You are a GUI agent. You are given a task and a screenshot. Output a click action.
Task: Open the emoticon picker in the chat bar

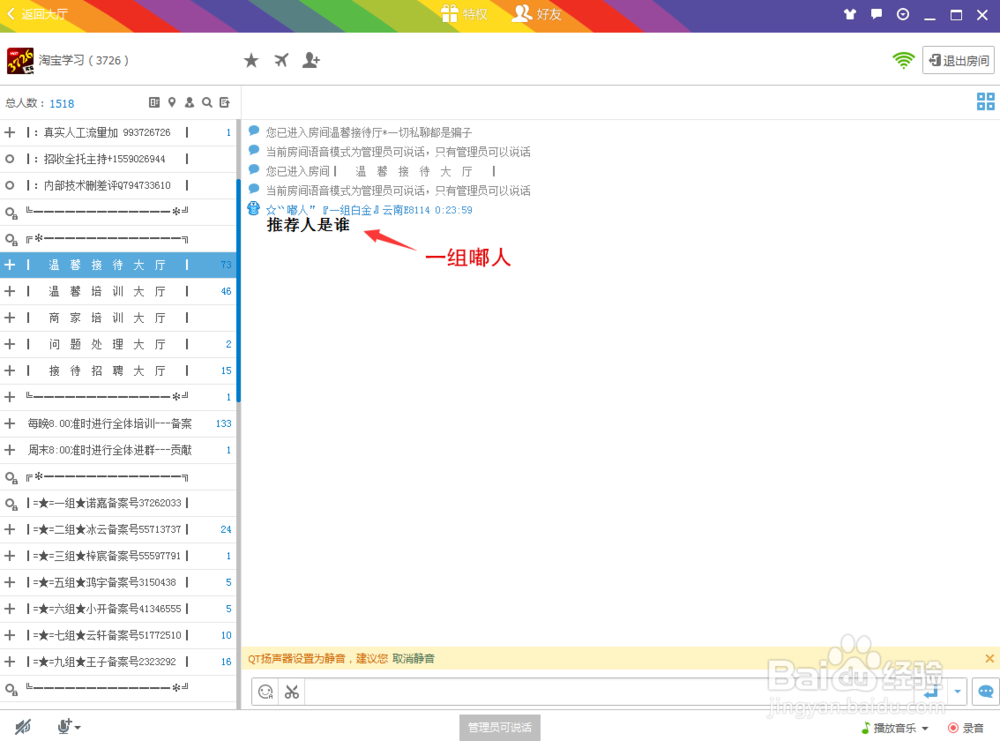tap(264, 691)
